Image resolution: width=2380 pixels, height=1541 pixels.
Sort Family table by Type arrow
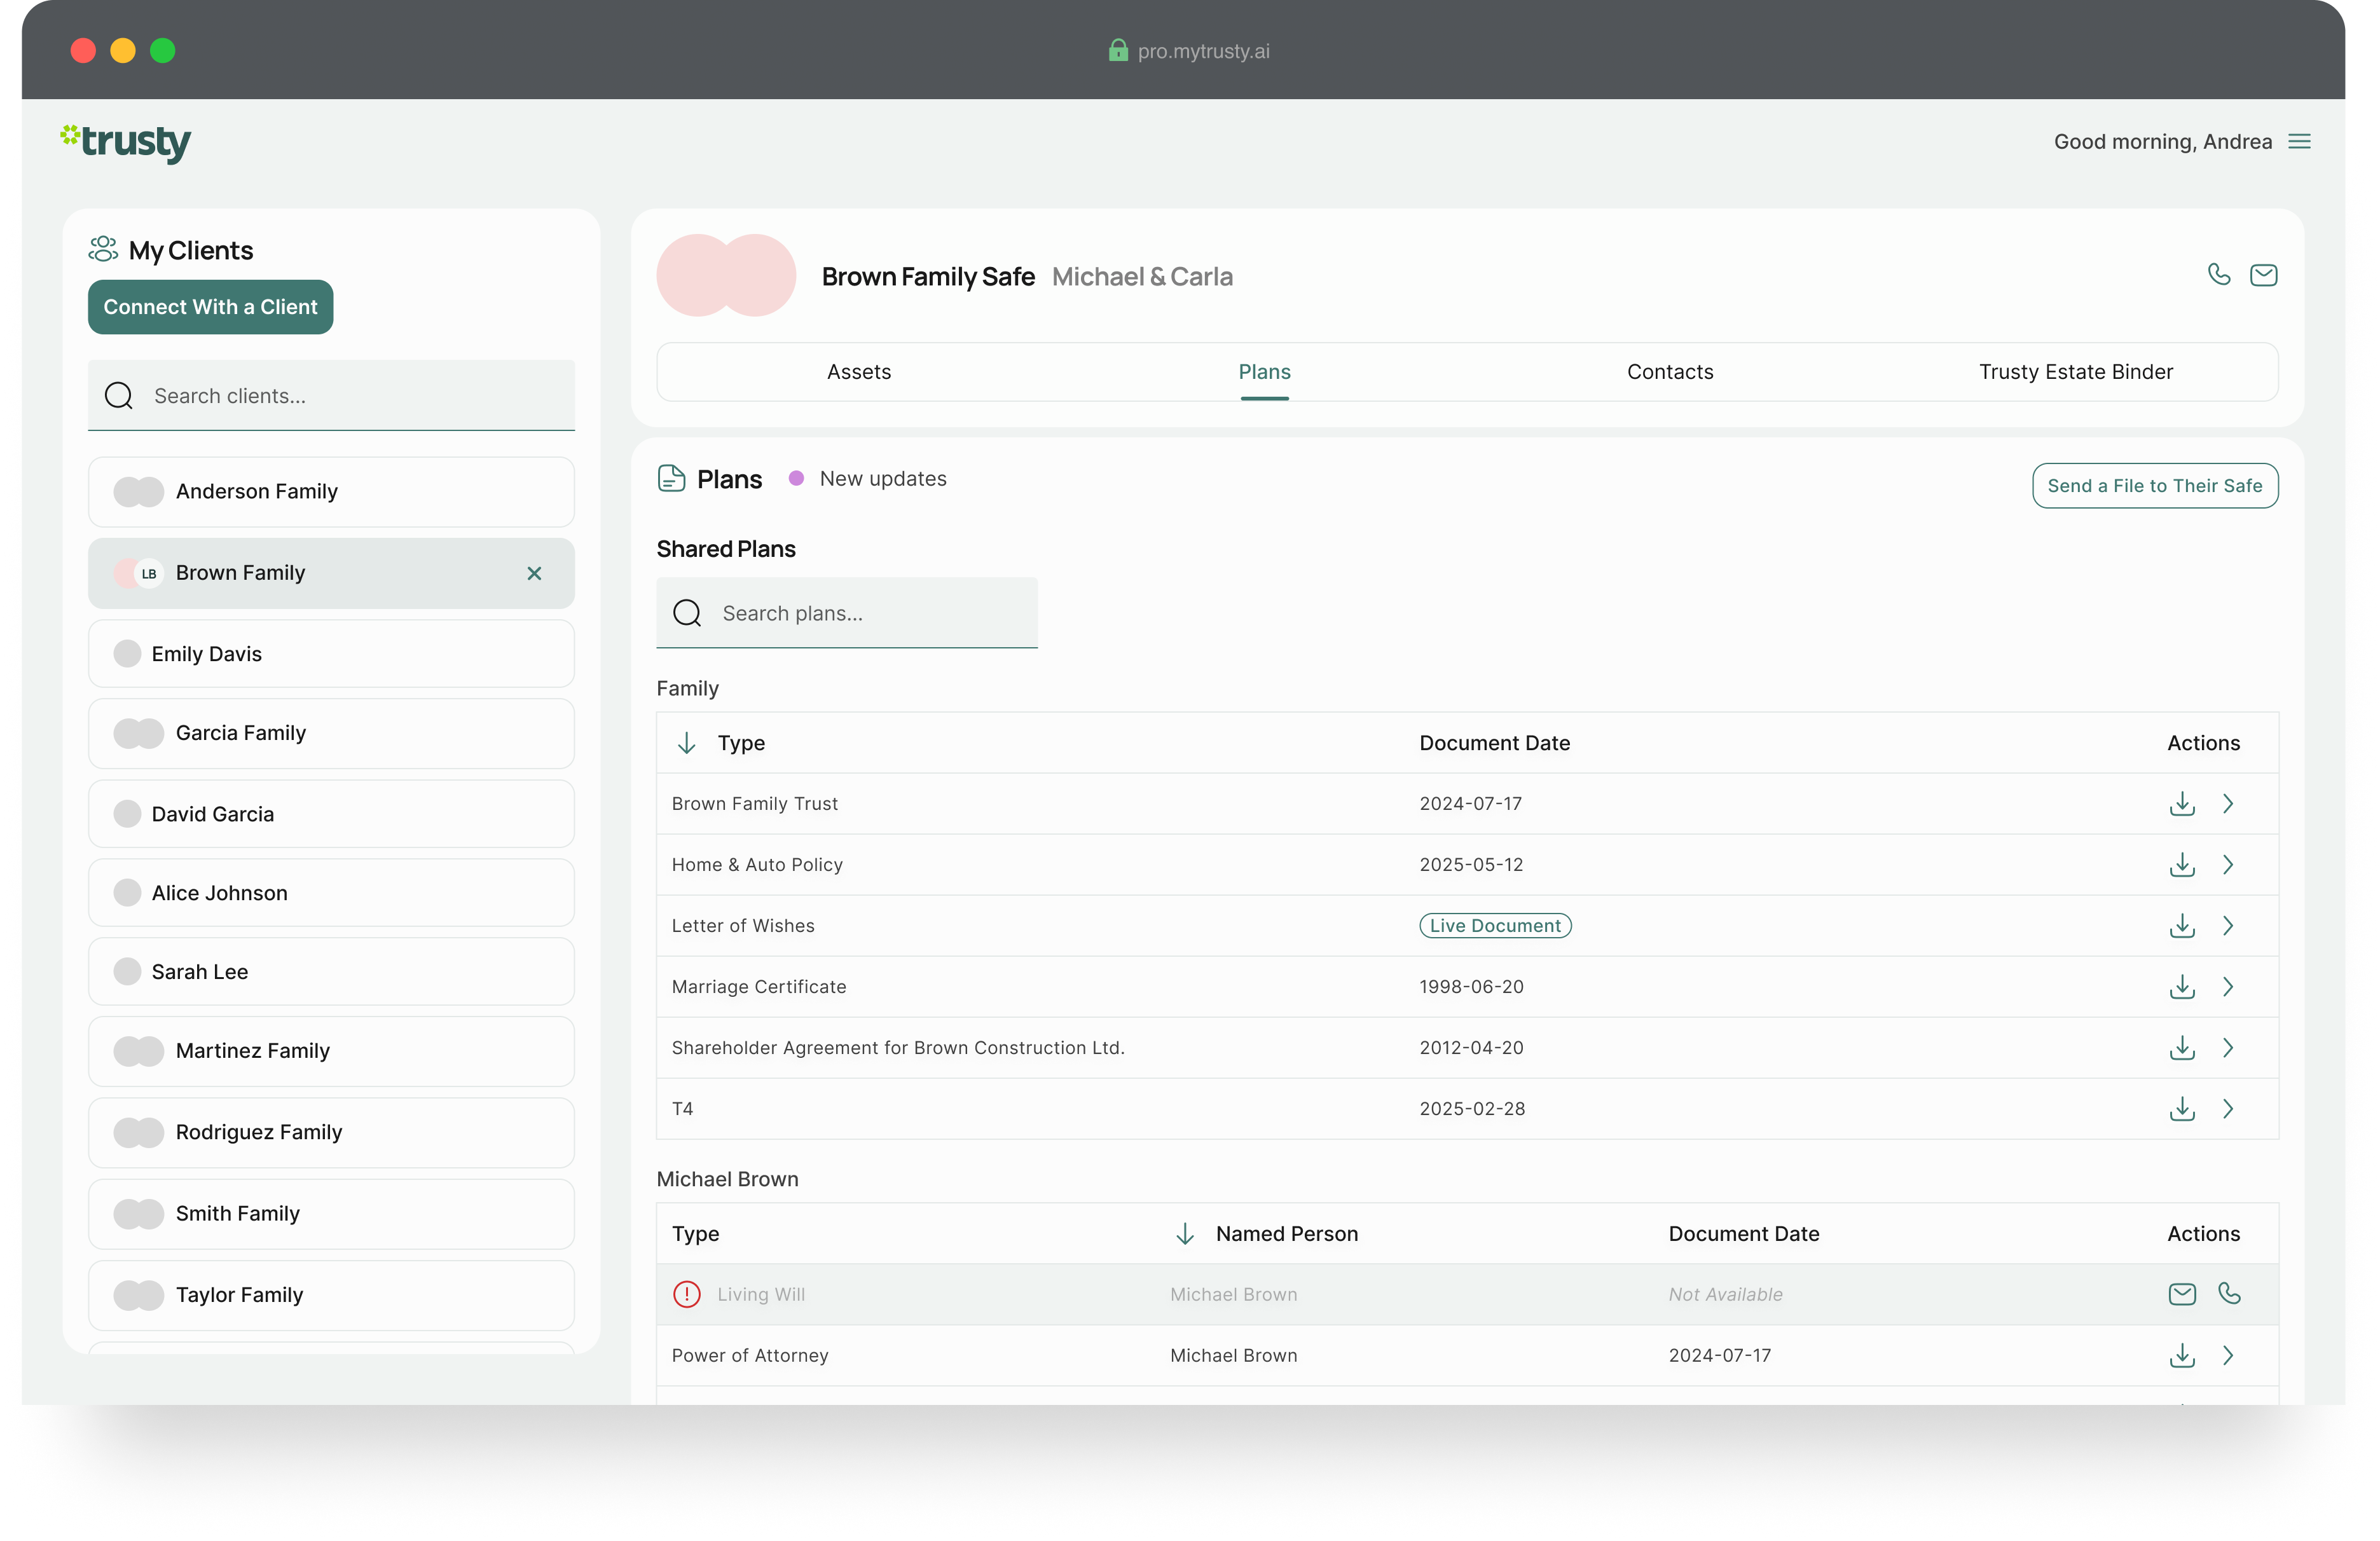point(687,743)
